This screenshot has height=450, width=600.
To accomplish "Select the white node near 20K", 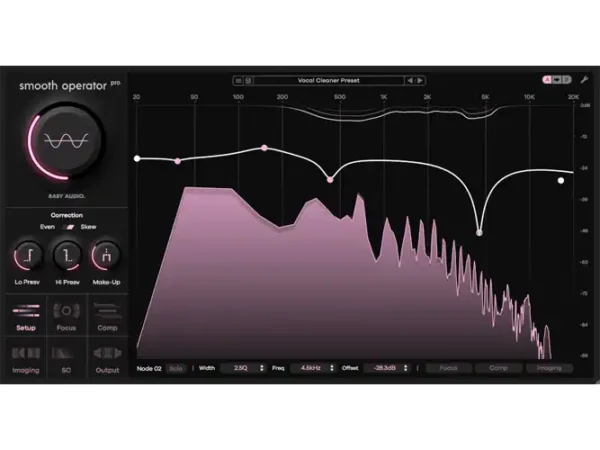I will click(x=561, y=180).
